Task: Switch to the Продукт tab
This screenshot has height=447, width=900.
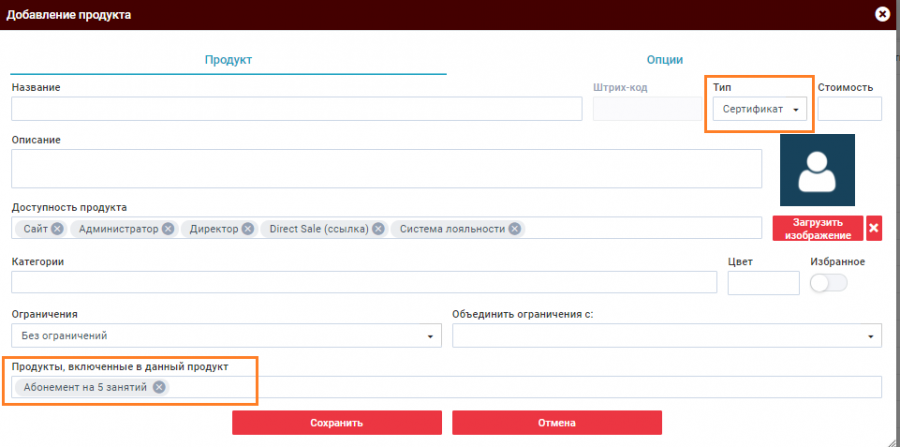Action: click(228, 60)
